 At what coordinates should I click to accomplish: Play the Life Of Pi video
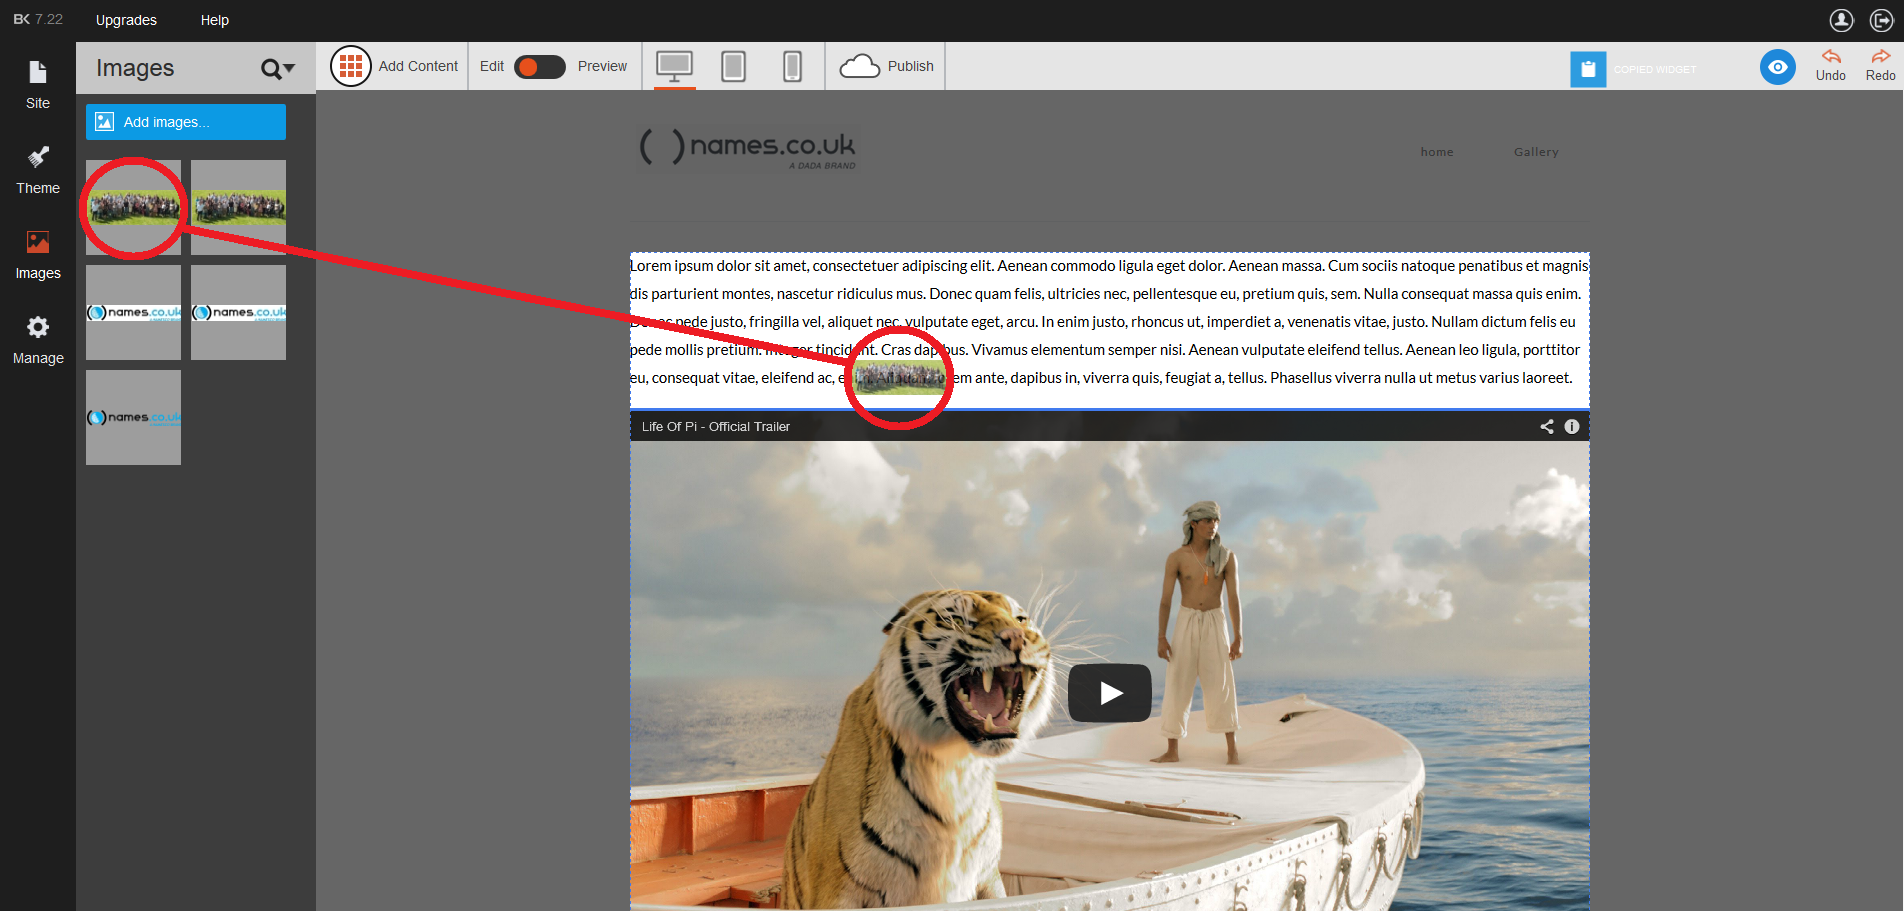point(1110,693)
